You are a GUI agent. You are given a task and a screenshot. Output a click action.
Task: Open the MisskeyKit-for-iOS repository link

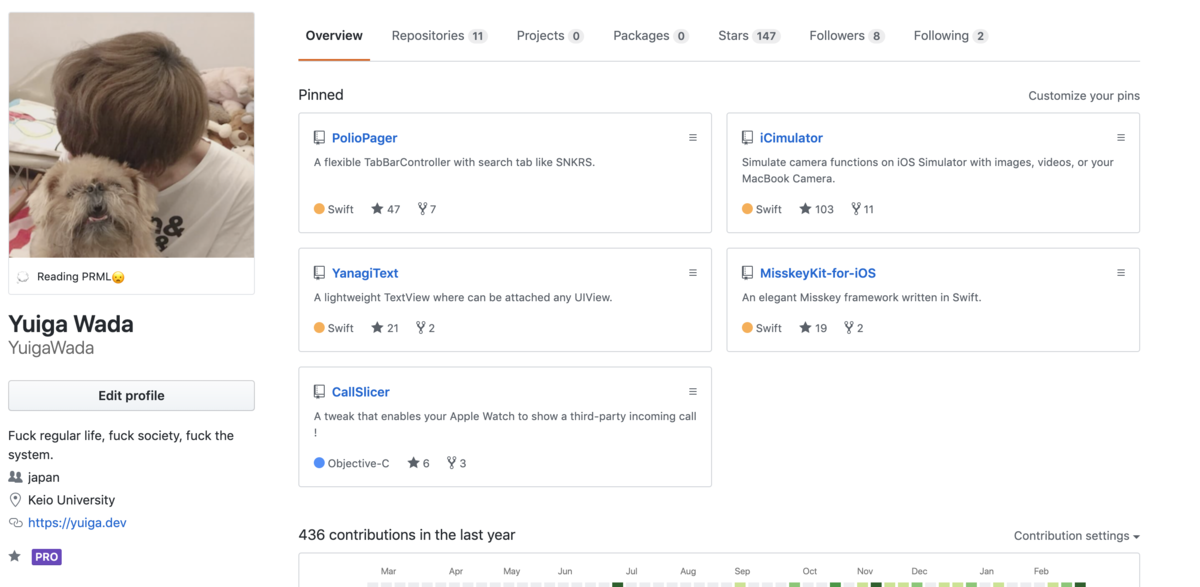click(x=818, y=273)
